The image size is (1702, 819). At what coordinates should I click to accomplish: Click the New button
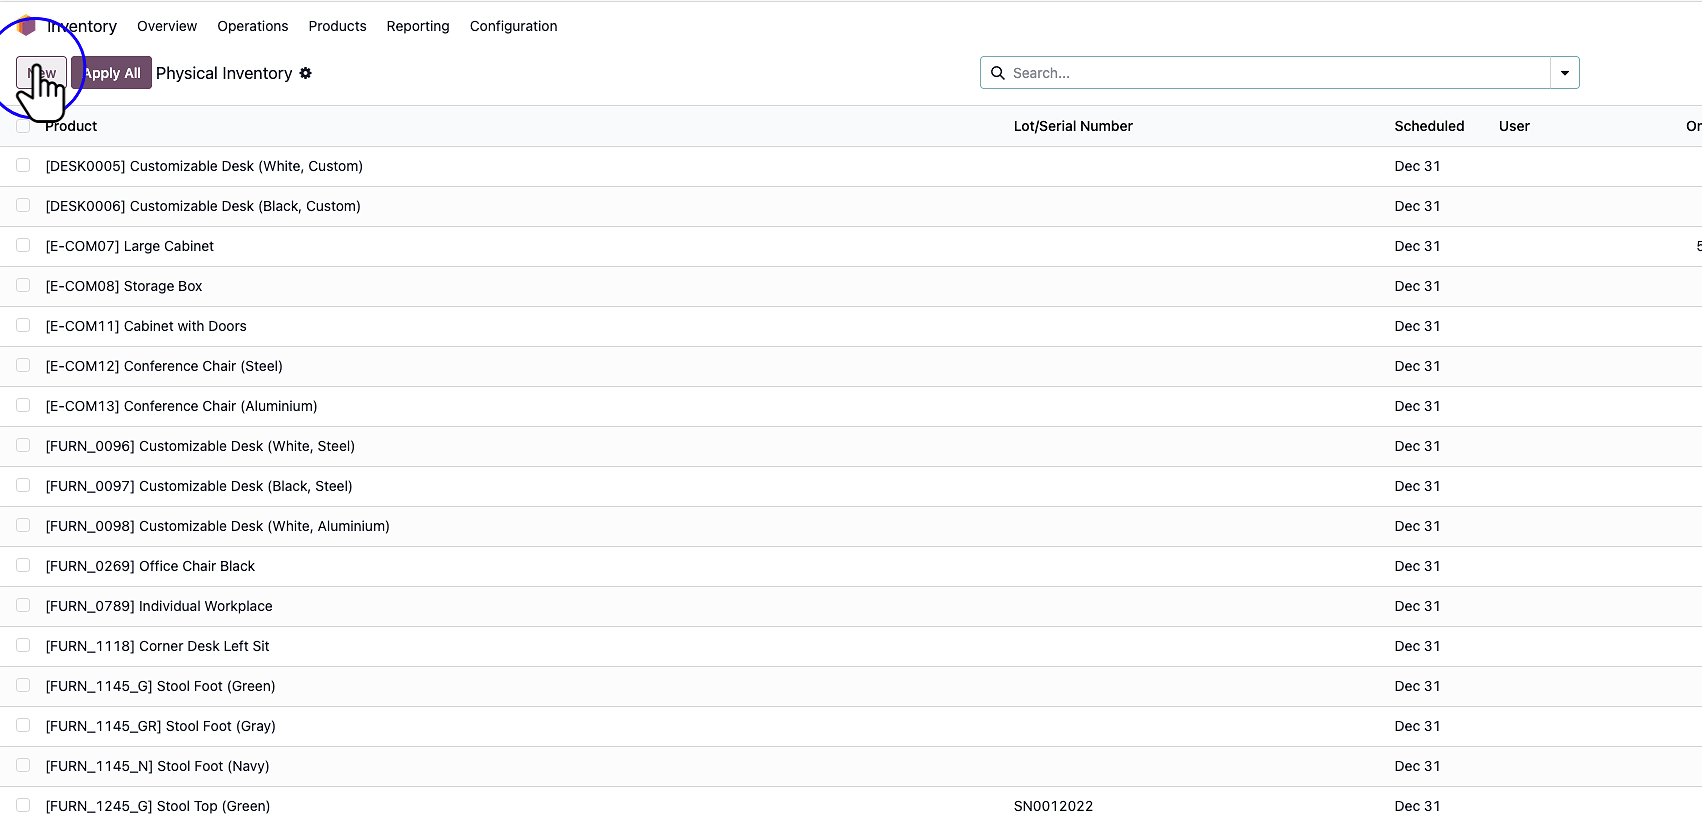point(41,73)
